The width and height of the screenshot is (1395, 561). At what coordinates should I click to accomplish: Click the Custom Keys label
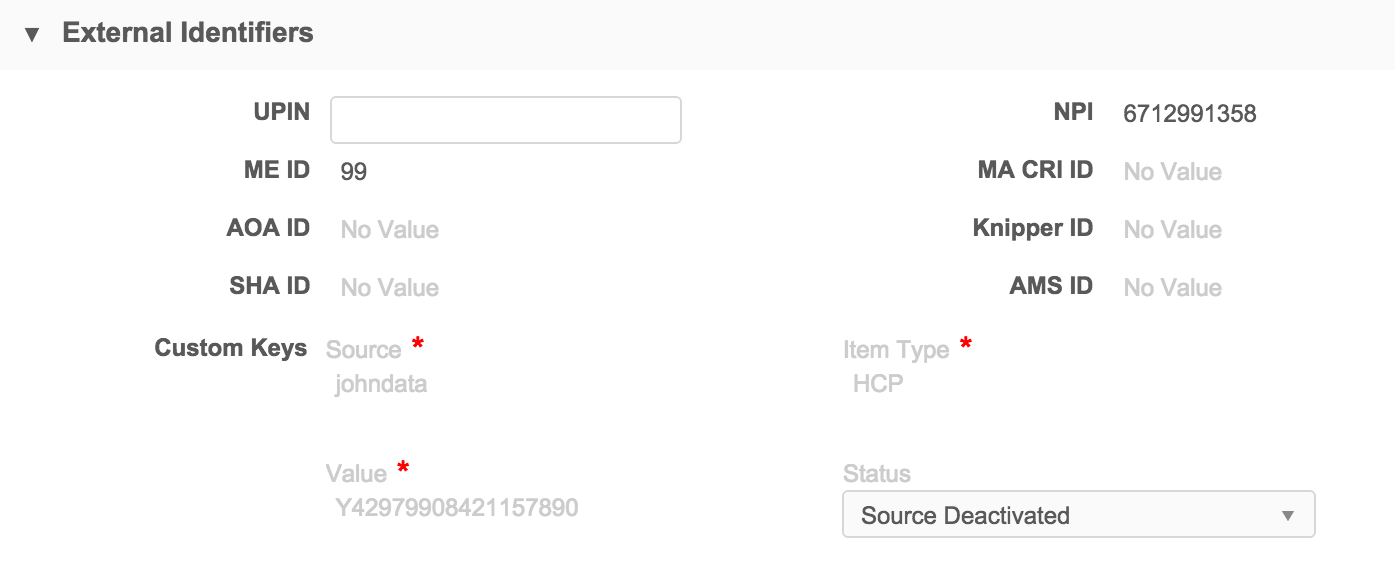click(x=230, y=348)
